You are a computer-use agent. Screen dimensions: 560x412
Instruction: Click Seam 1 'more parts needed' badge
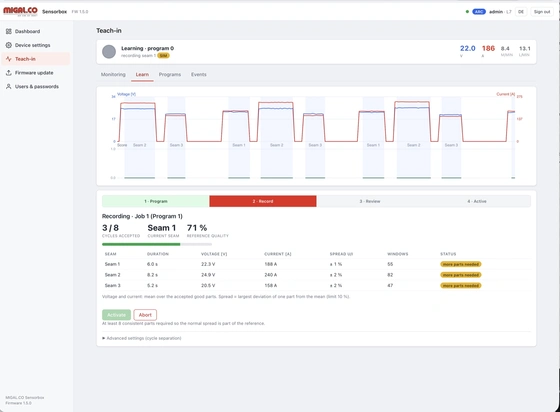coord(461,264)
